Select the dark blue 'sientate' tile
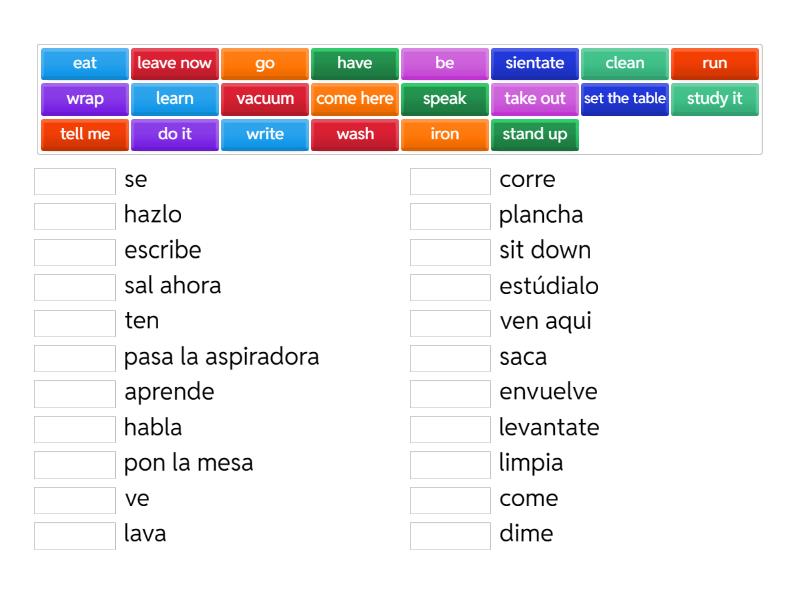 [x=535, y=63]
